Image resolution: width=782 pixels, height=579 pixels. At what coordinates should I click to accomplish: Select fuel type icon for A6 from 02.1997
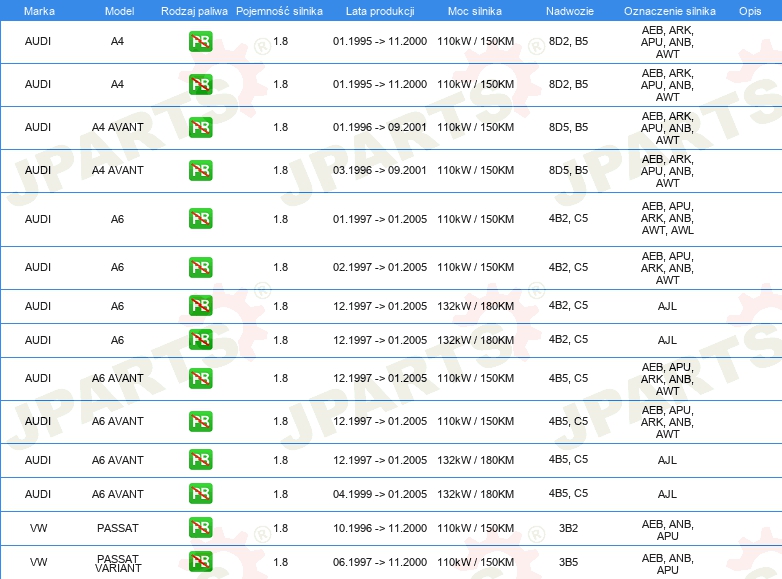(200, 267)
